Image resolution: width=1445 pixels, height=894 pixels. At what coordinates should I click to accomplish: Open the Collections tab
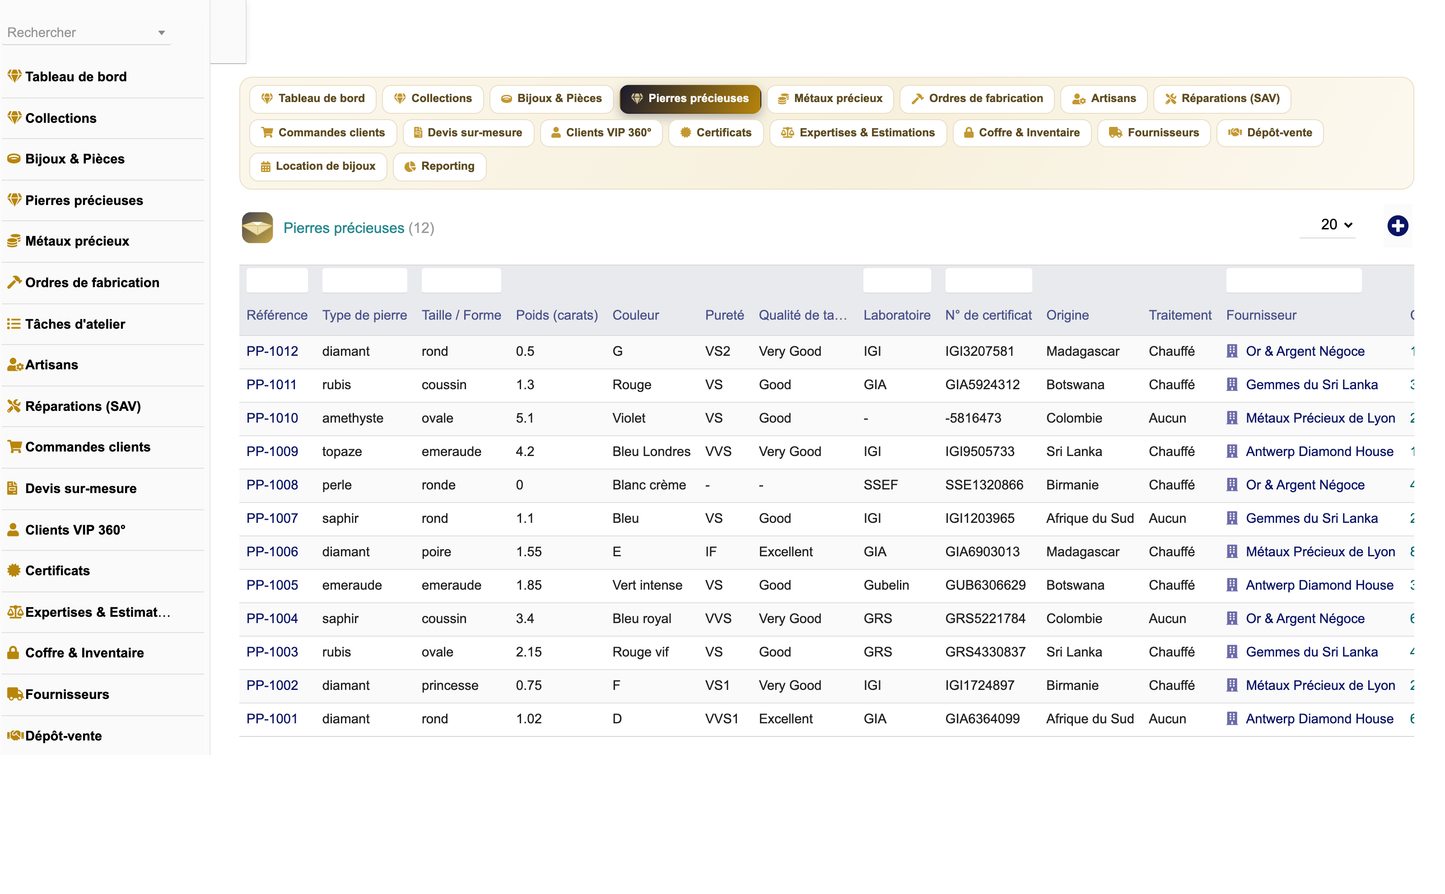433,98
